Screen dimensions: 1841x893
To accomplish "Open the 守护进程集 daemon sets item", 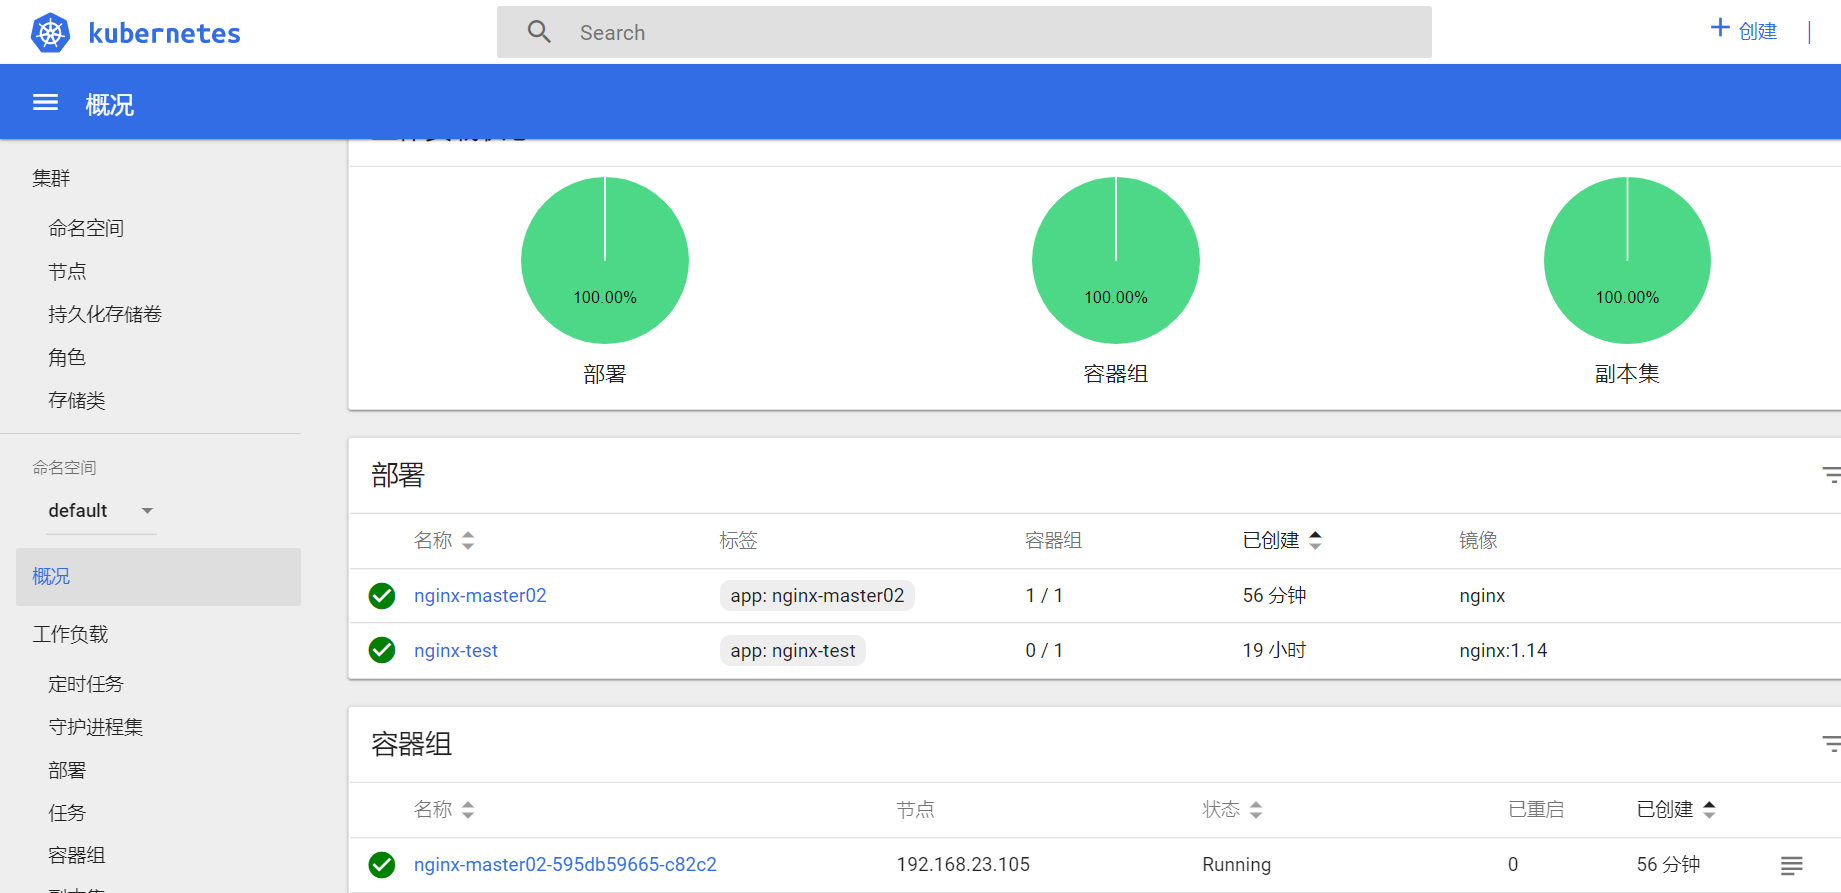I will [x=96, y=727].
